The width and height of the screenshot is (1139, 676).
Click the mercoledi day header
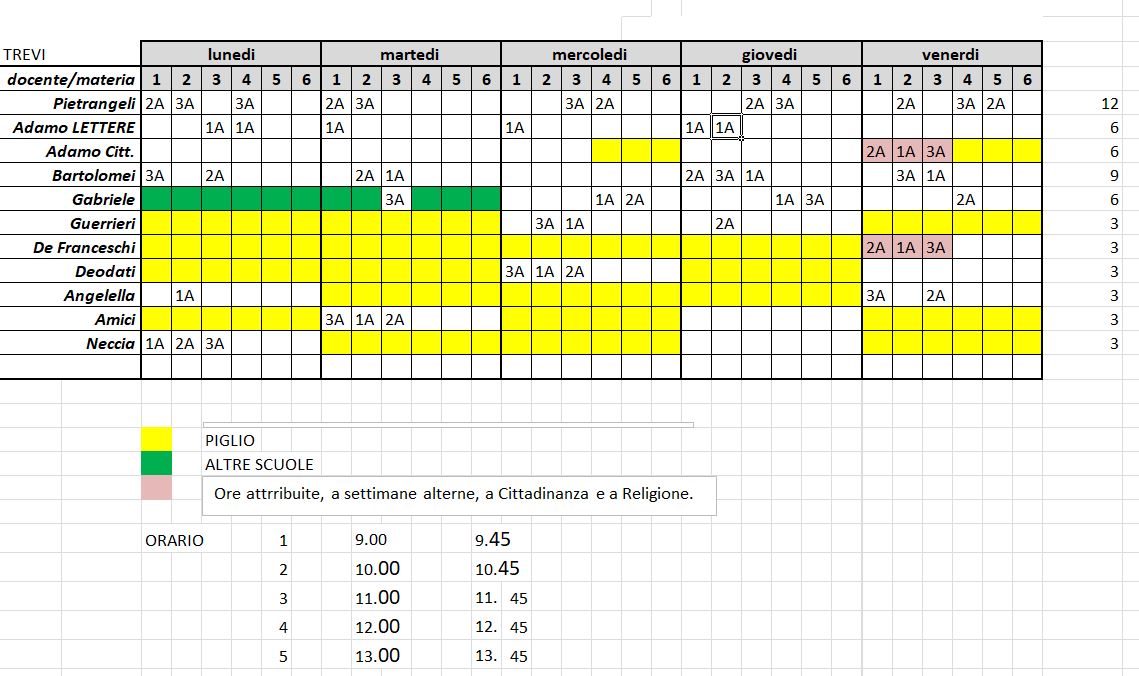point(590,55)
